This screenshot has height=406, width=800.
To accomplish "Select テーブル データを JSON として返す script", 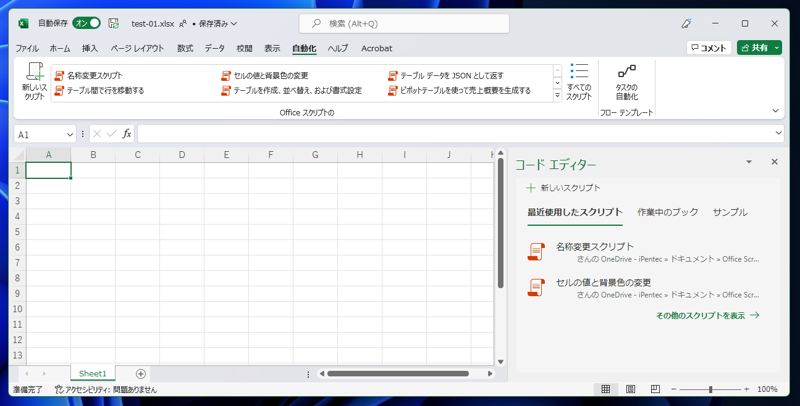I will [445, 75].
